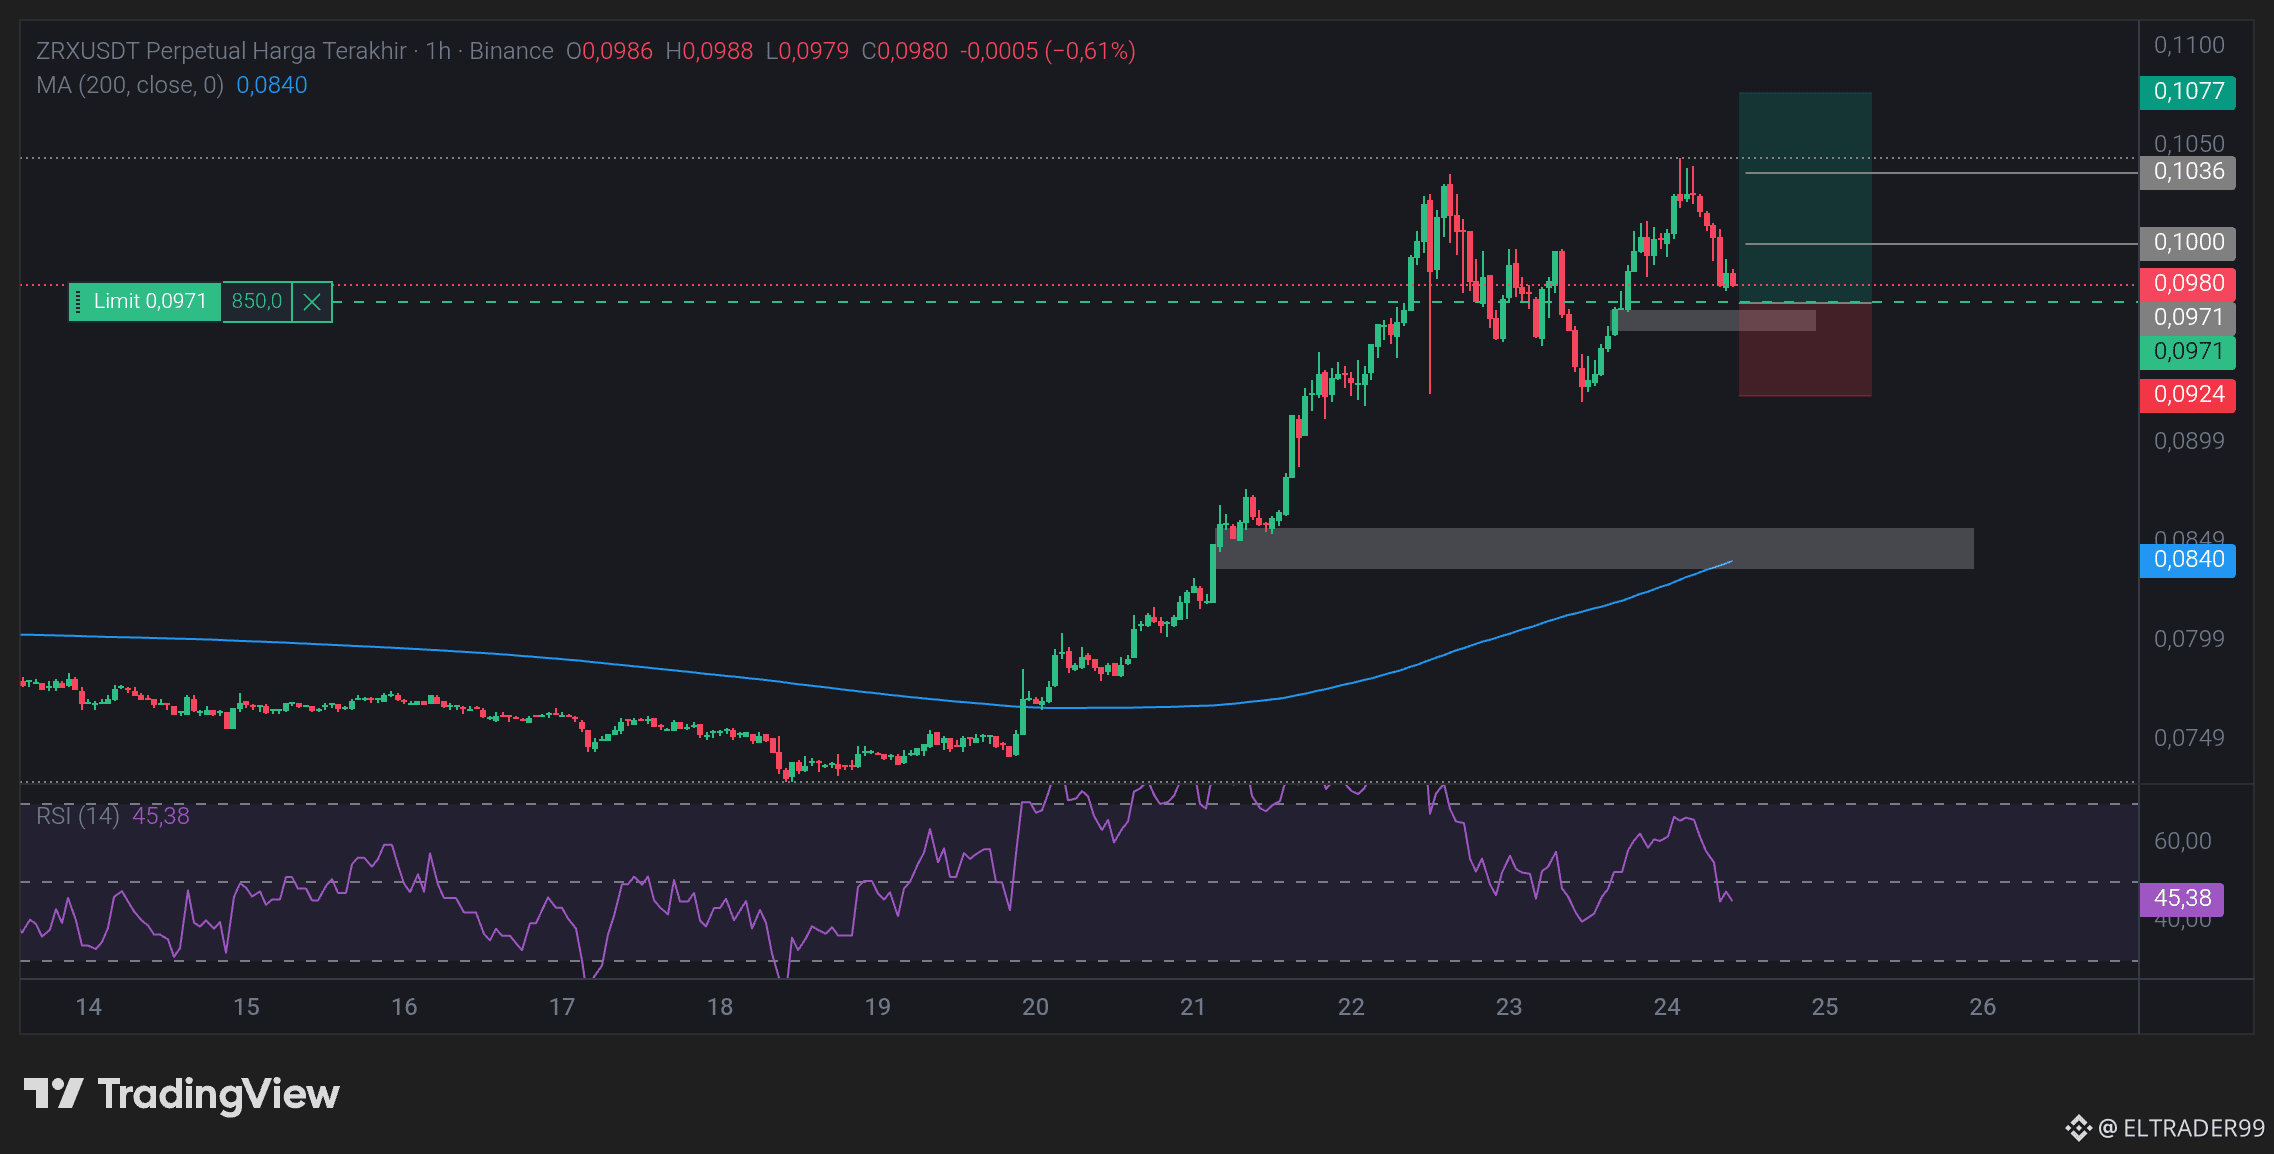
Task: Click date 17 on the time axis
Action: tap(562, 1007)
